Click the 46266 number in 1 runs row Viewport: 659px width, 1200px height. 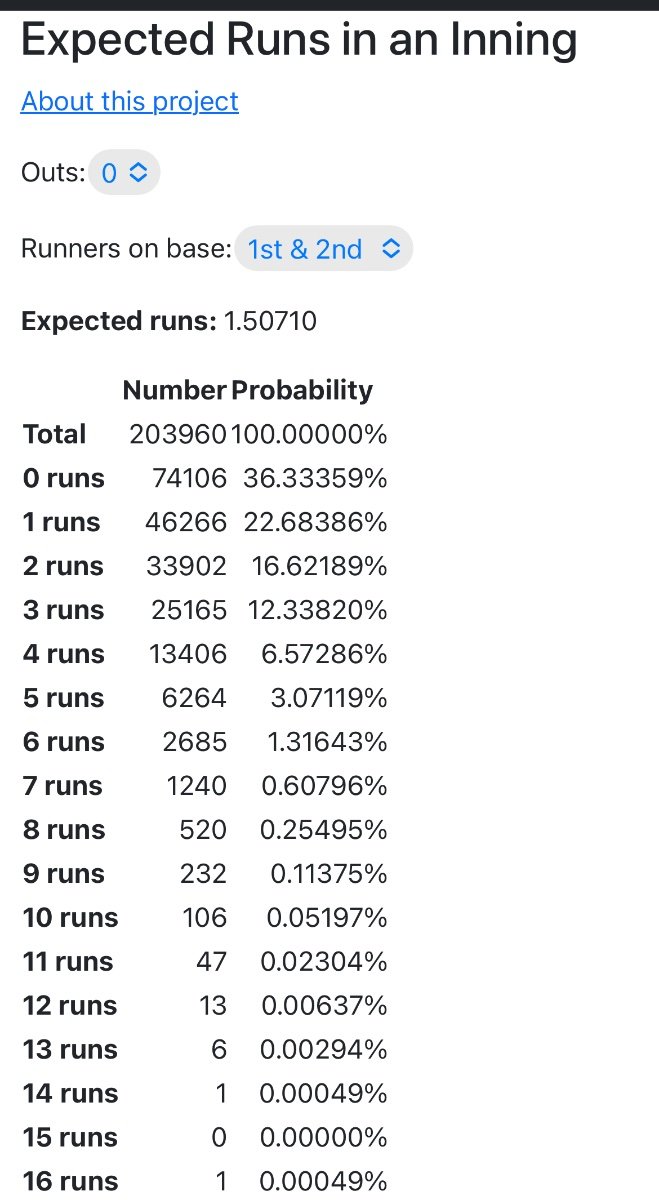point(189,522)
